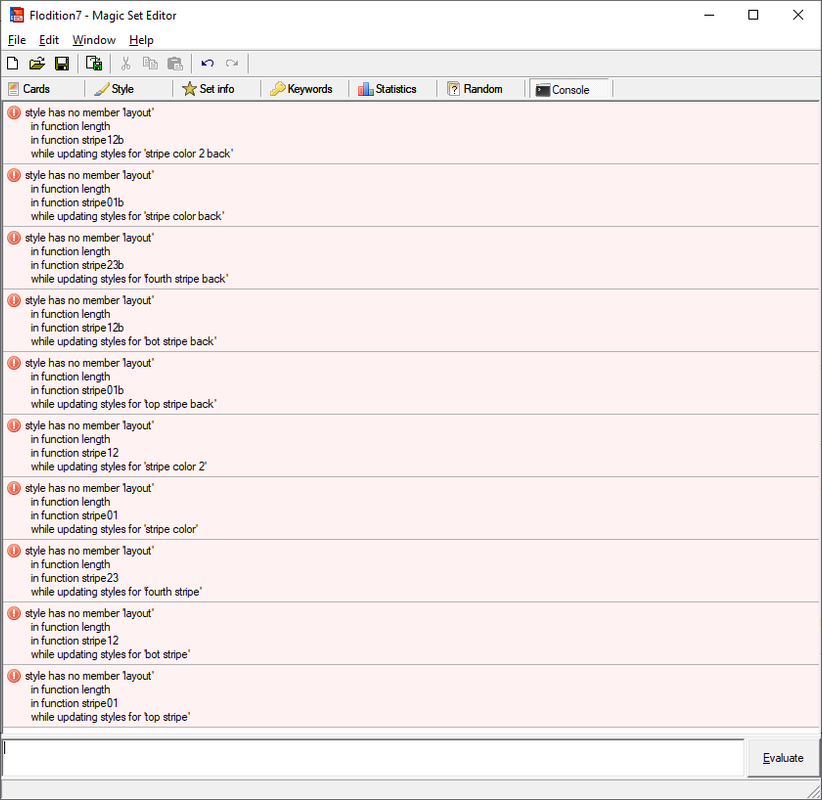Click the Cut scissors icon
The image size is (822, 800).
[x=125, y=63]
